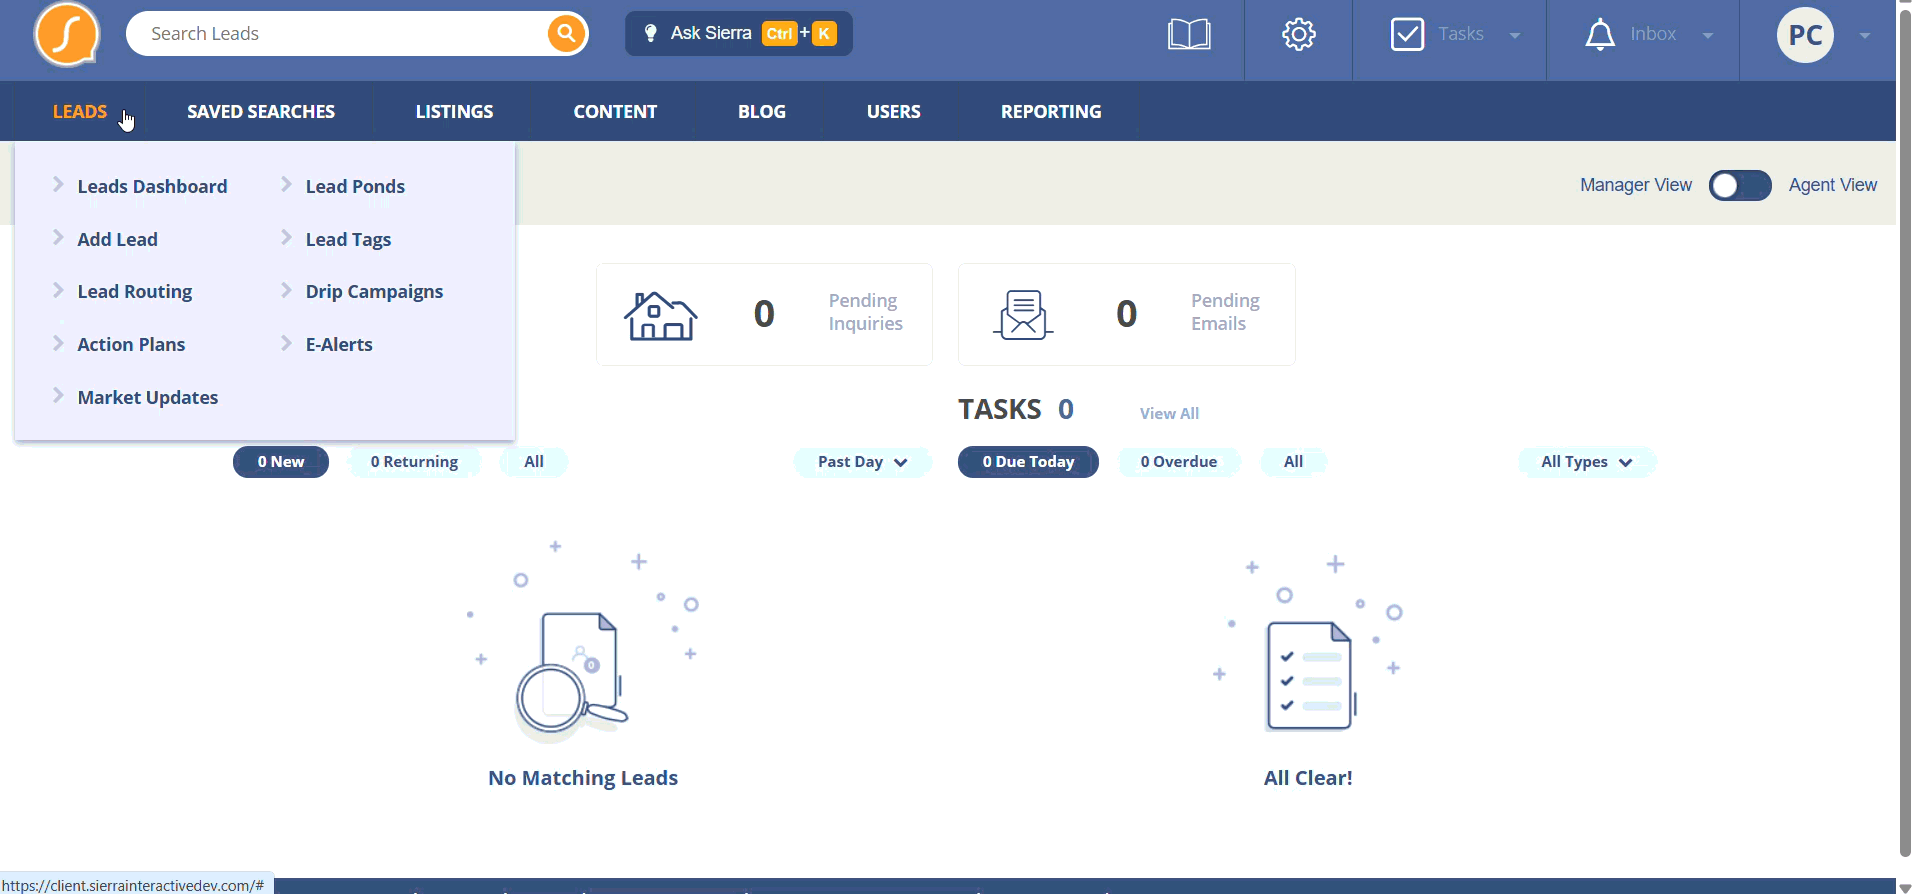1912x894 pixels.
Task: Click the Ask Sierra lightbulb icon
Action: 651,33
